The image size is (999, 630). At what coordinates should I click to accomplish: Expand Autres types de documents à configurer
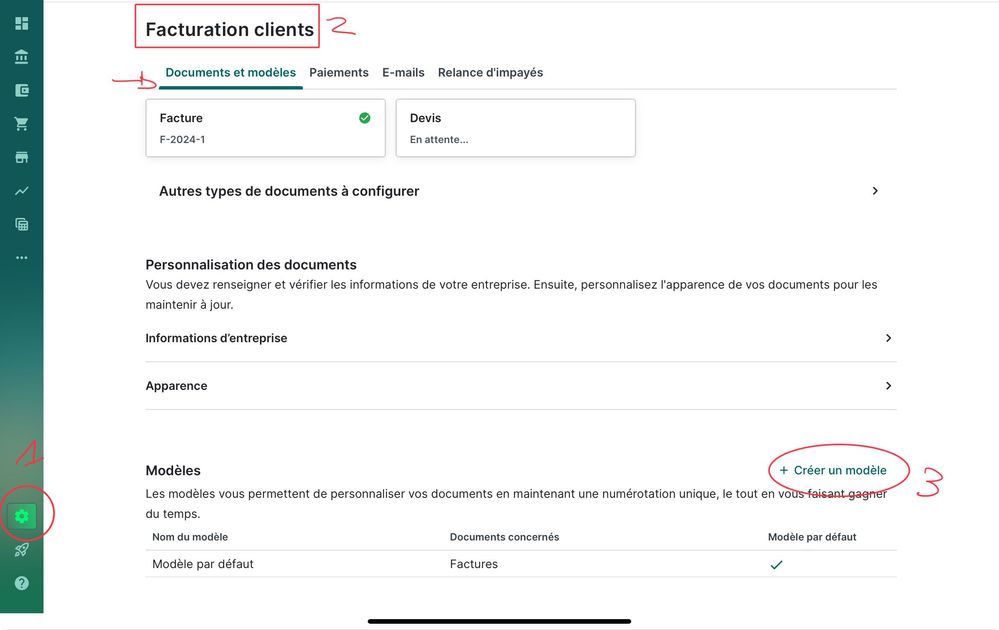tap(875, 191)
